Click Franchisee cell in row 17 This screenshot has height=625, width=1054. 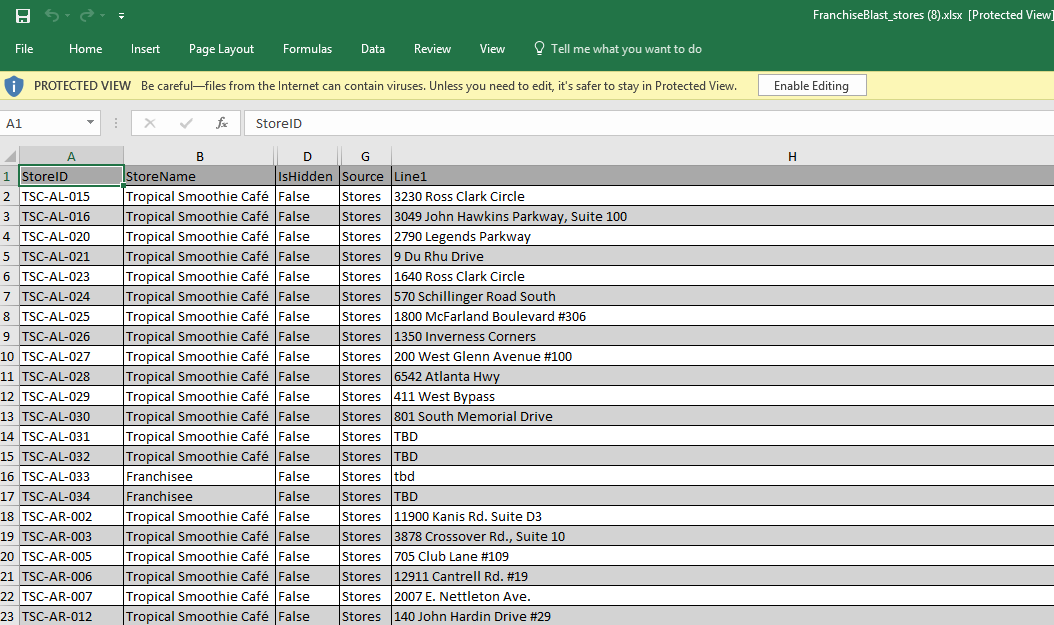200,496
